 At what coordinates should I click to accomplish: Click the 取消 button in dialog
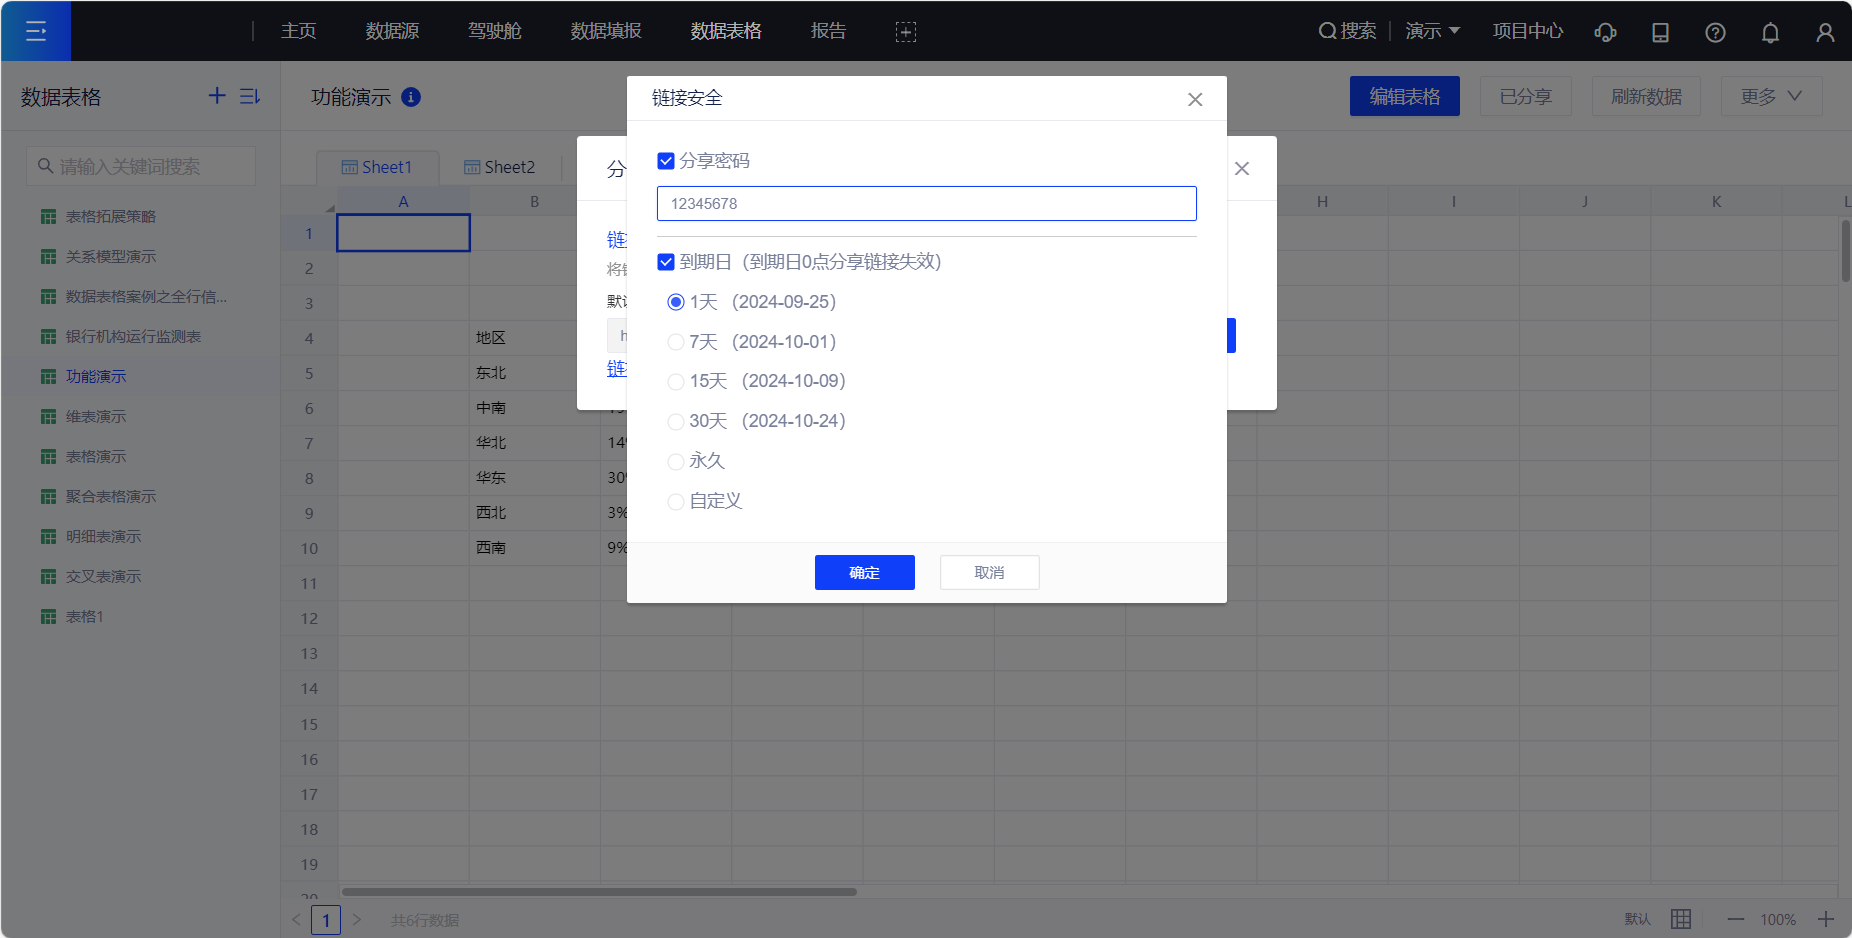pos(989,572)
